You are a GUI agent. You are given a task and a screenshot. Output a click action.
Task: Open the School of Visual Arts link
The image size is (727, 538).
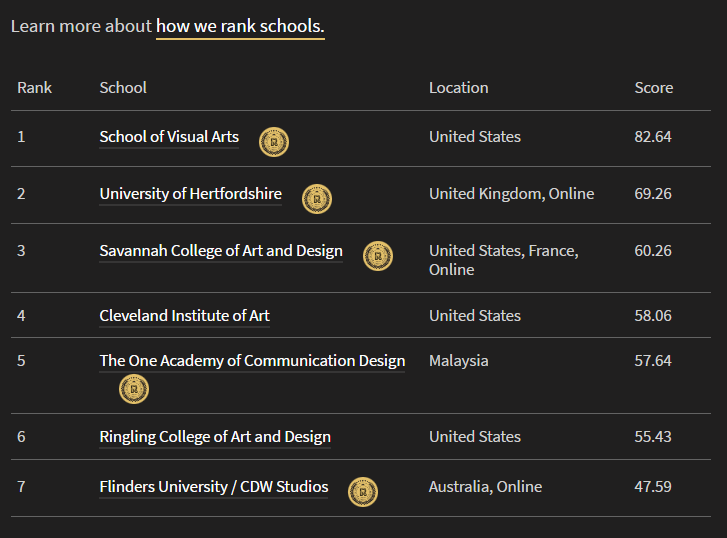tap(169, 137)
